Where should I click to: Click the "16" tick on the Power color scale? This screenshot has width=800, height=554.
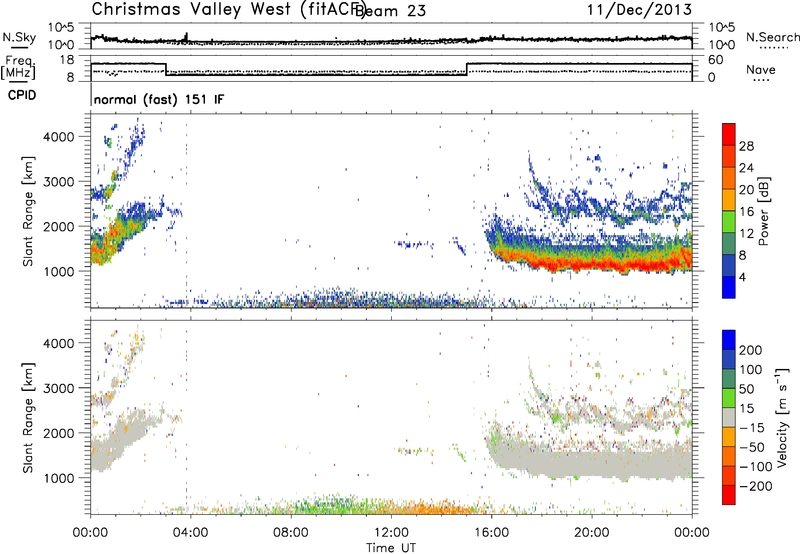click(746, 212)
